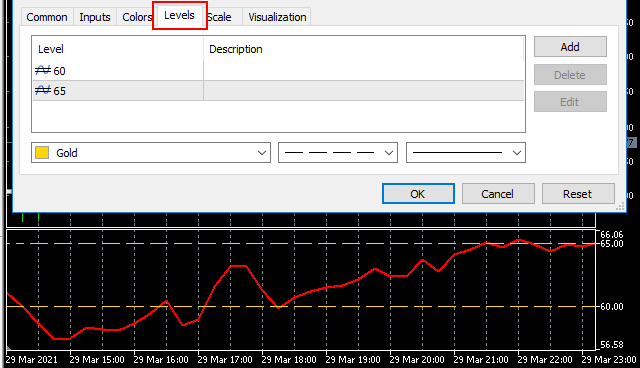Click the dialog resize grip corner
Viewport: 640px width, 368px height.
coord(620,207)
